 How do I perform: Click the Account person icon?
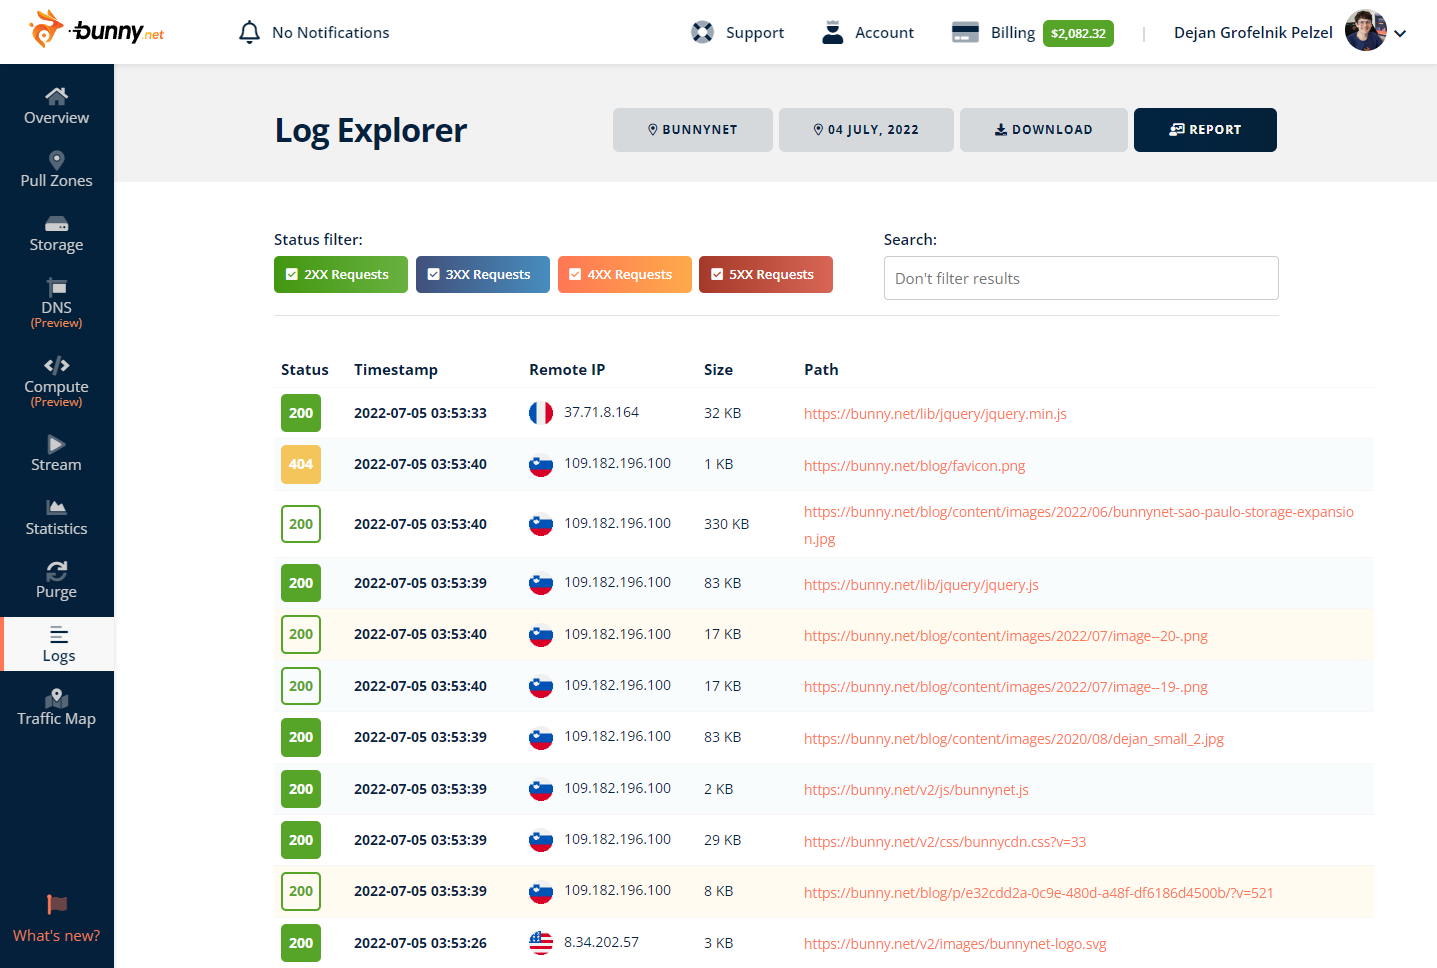click(x=832, y=33)
